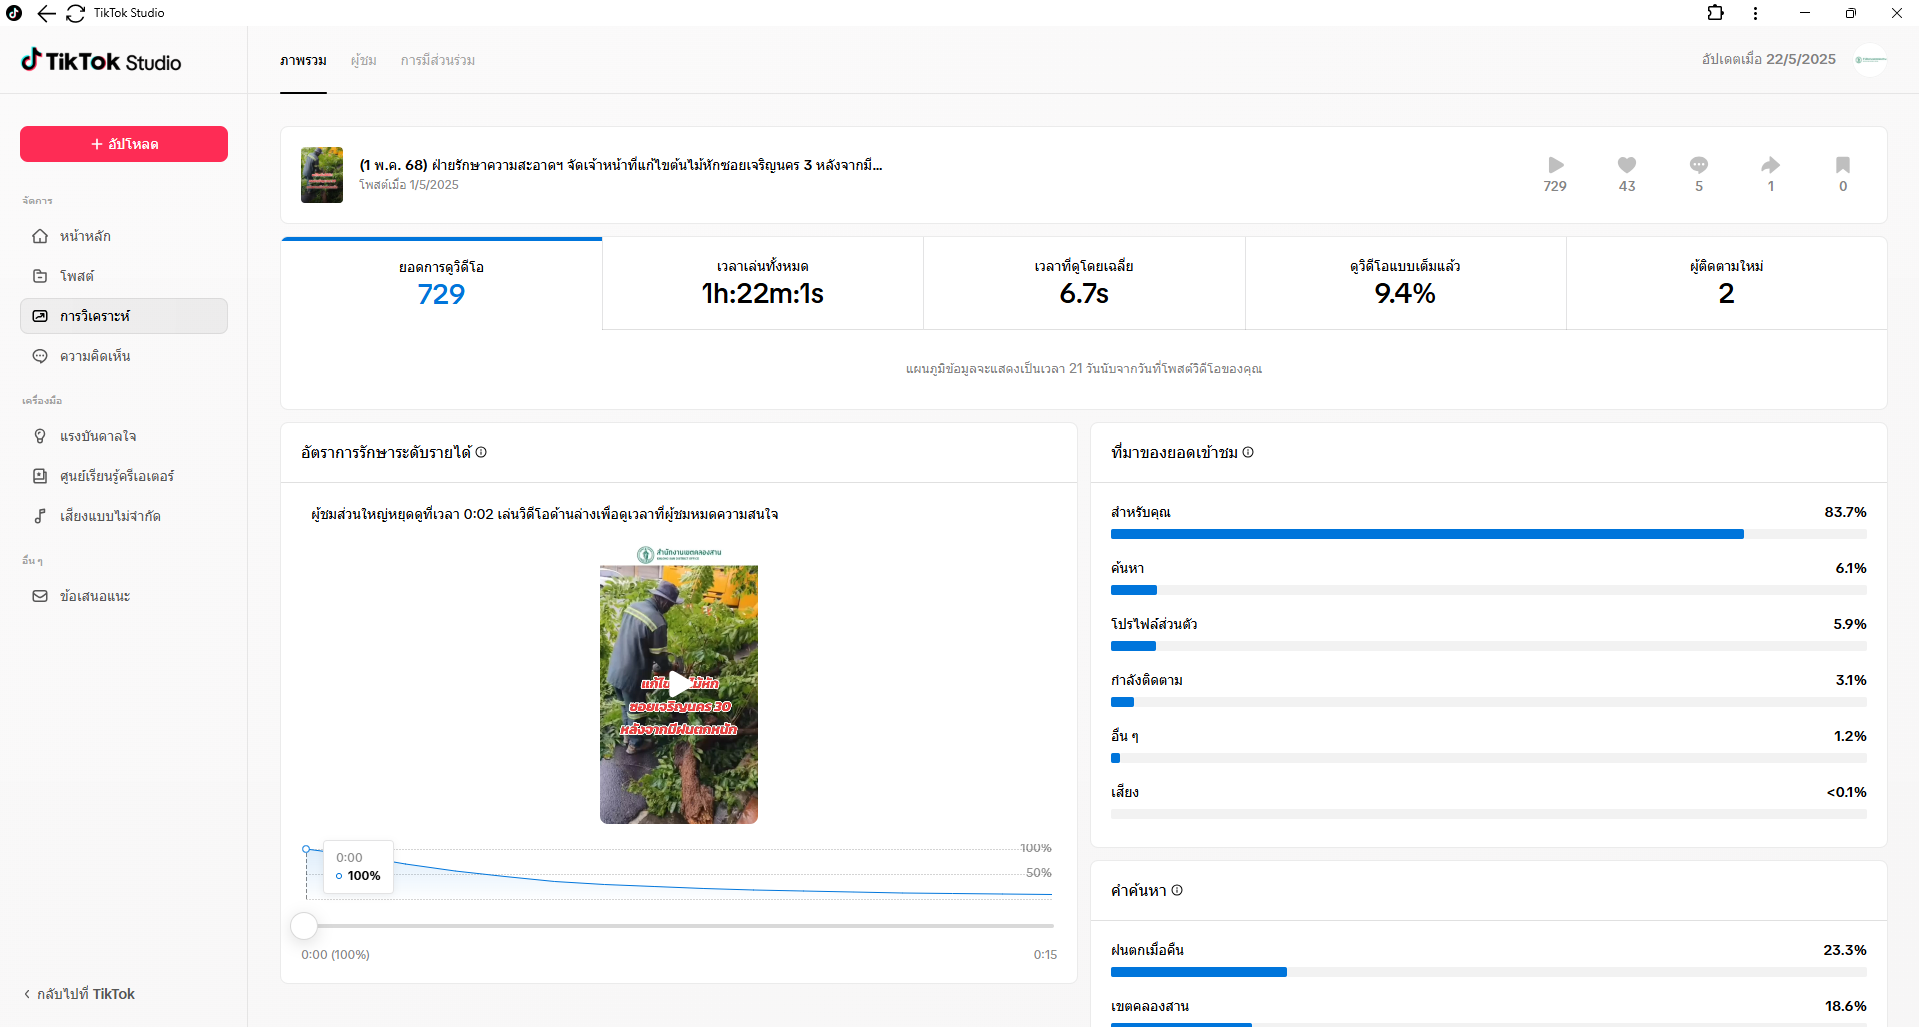Click the home icon in sidebar
1919x1027 pixels.
tap(40, 236)
